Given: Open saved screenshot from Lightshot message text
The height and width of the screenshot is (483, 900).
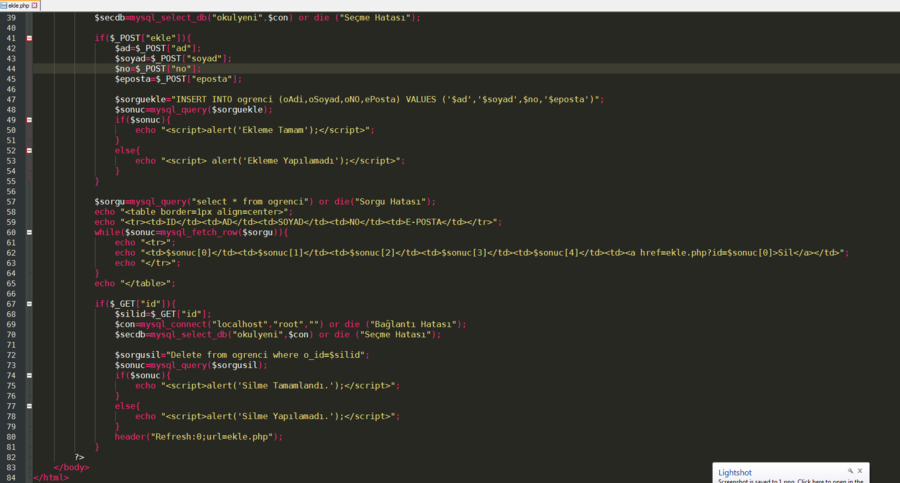Looking at the screenshot, I should tap(790, 481).
